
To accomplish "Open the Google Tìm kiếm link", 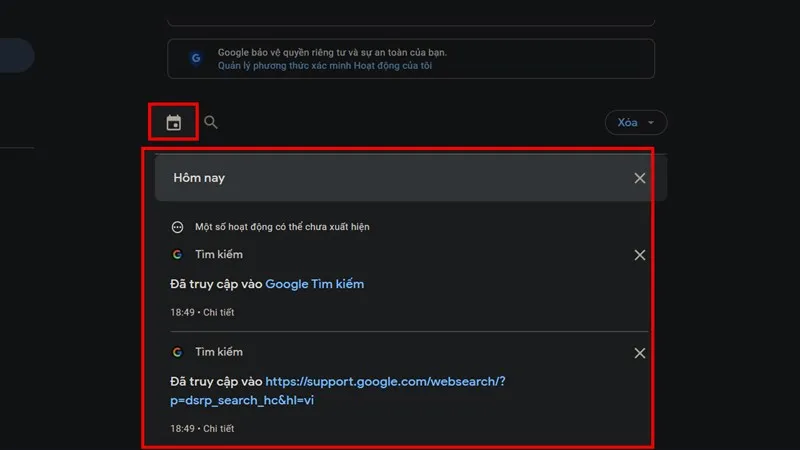I will [314, 284].
